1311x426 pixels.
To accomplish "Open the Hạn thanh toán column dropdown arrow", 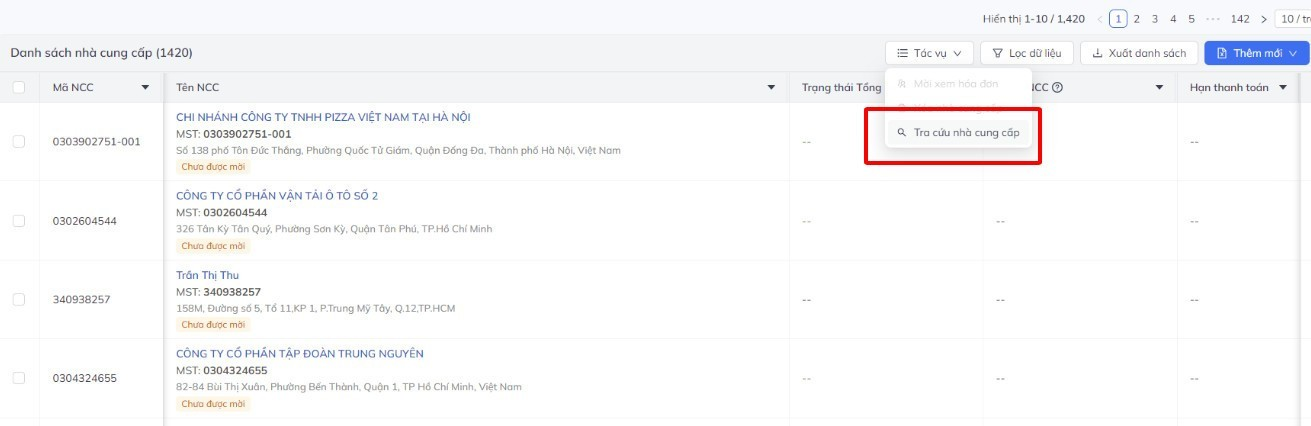I will coord(1283,88).
